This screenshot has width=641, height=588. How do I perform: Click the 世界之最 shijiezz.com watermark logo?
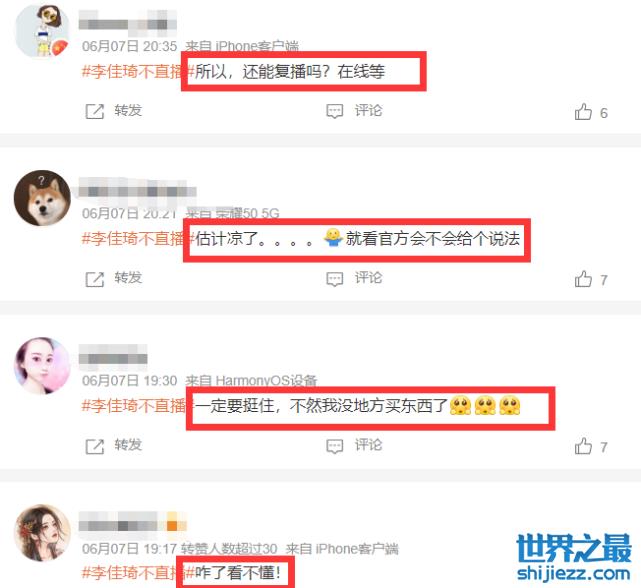(574, 557)
